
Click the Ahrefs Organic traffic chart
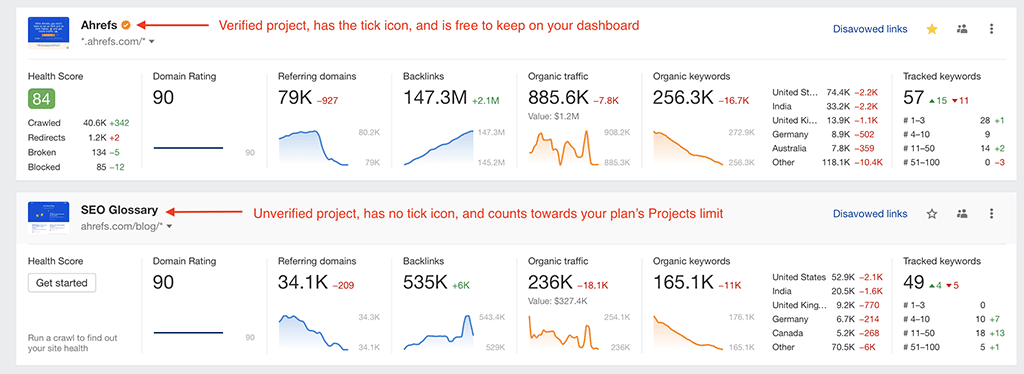pyautogui.click(x=563, y=148)
